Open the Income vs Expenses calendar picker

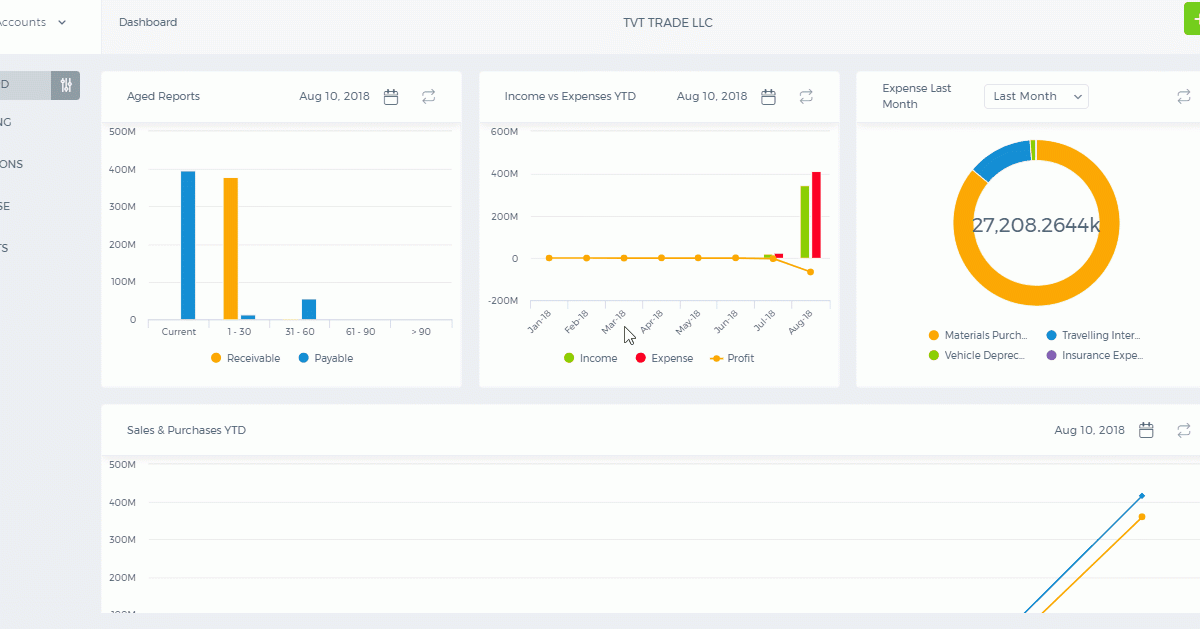pyautogui.click(x=768, y=97)
